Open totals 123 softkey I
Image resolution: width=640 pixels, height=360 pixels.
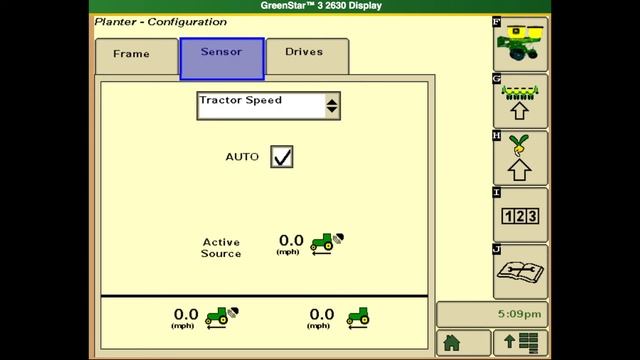[520, 215]
